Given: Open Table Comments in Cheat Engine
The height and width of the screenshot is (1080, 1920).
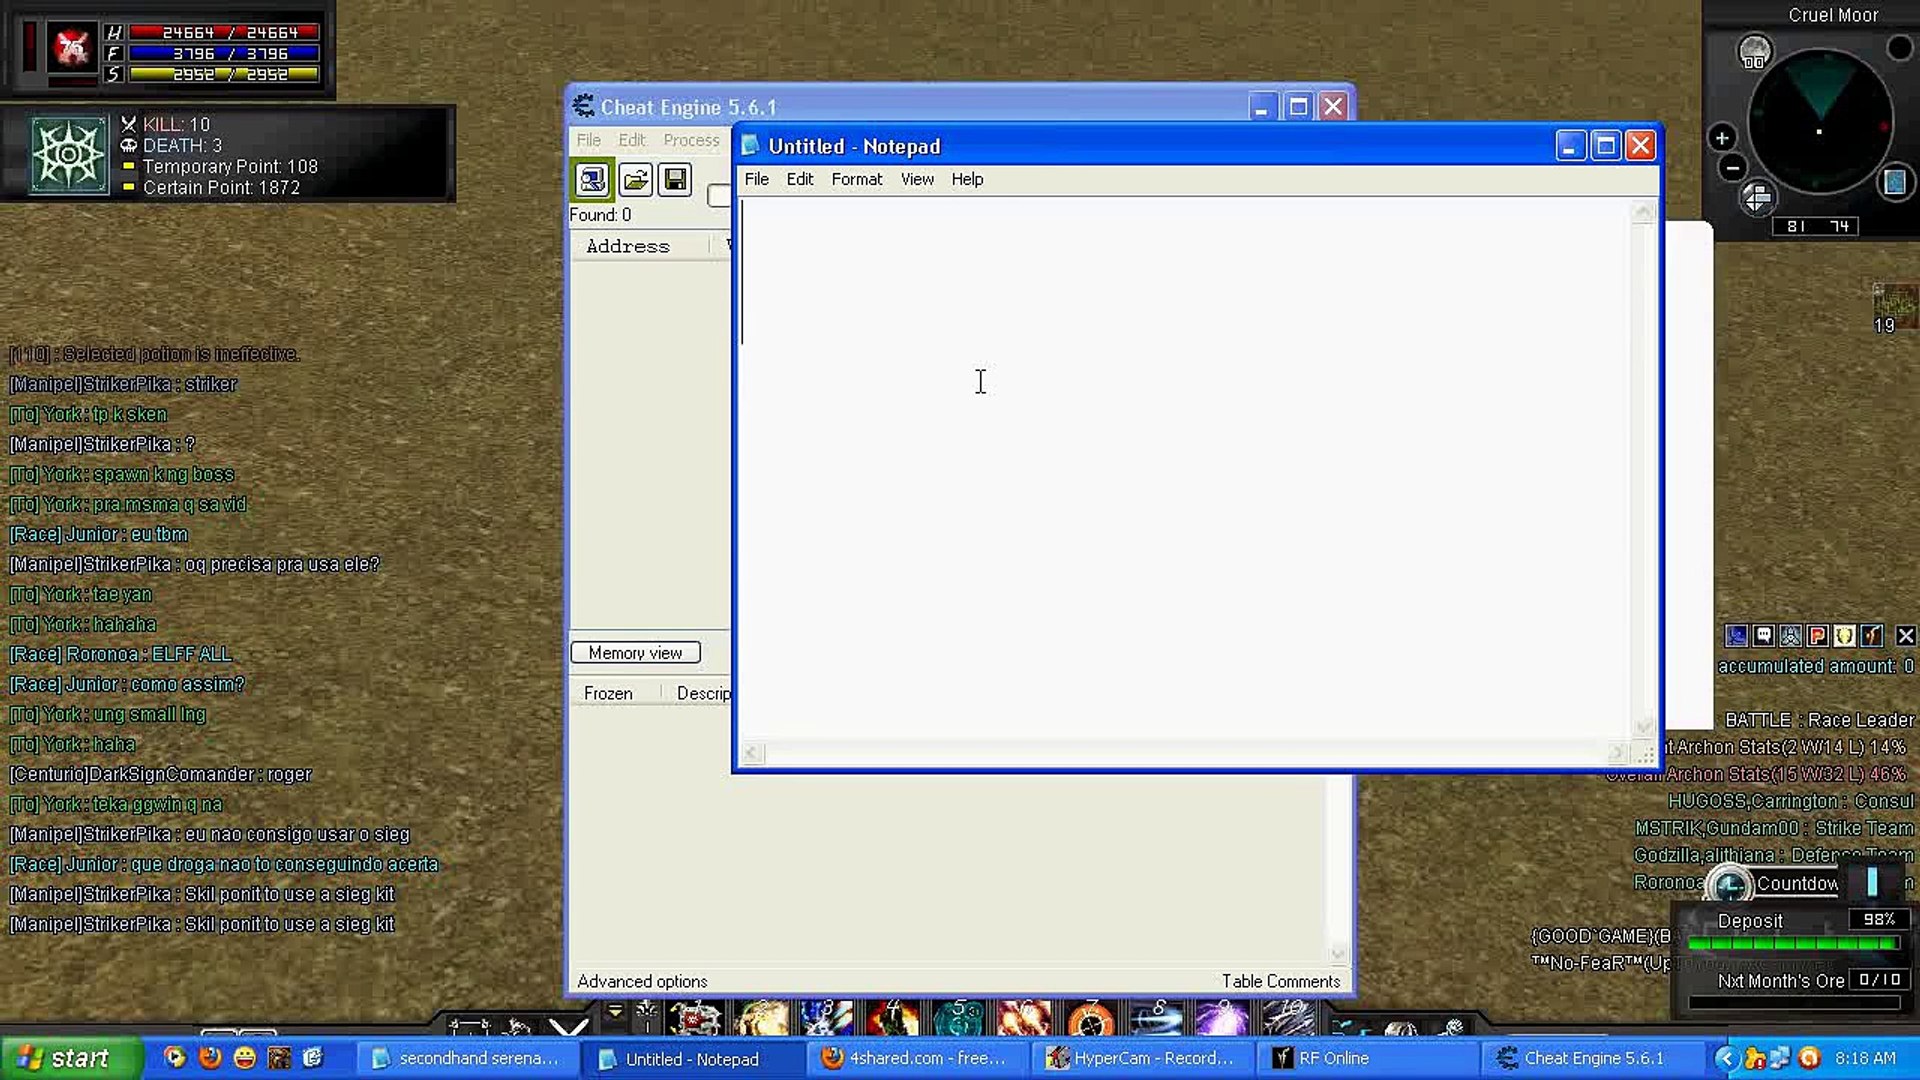Looking at the screenshot, I should point(1280,981).
